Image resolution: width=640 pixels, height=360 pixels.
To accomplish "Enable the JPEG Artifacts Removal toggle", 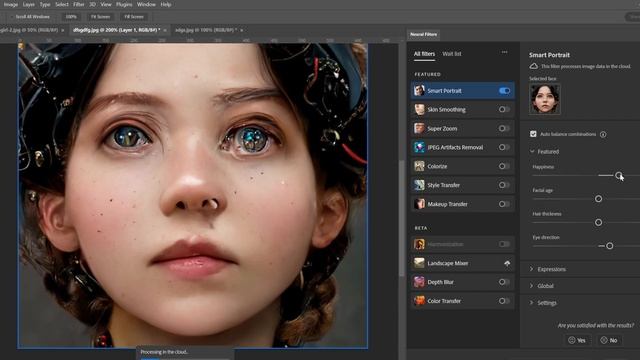I will coord(504,147).
